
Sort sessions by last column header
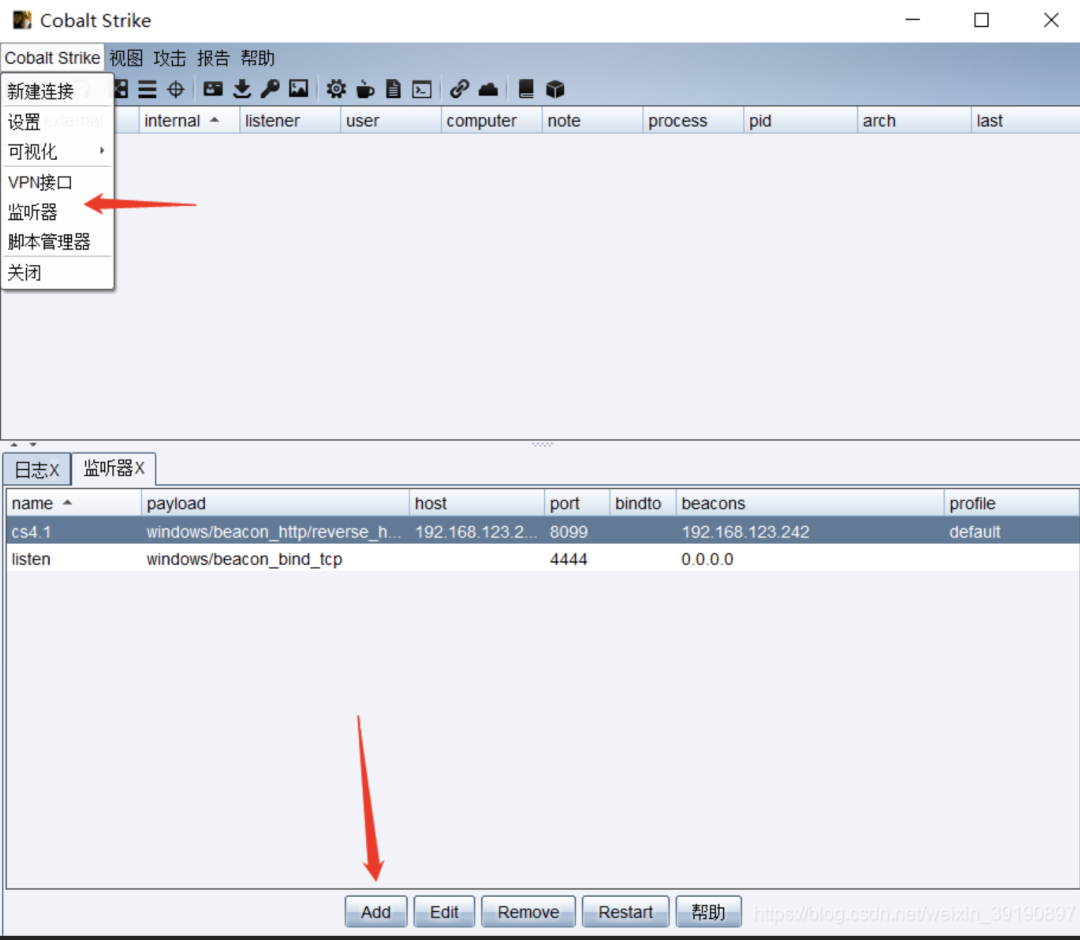(1026, 121)
